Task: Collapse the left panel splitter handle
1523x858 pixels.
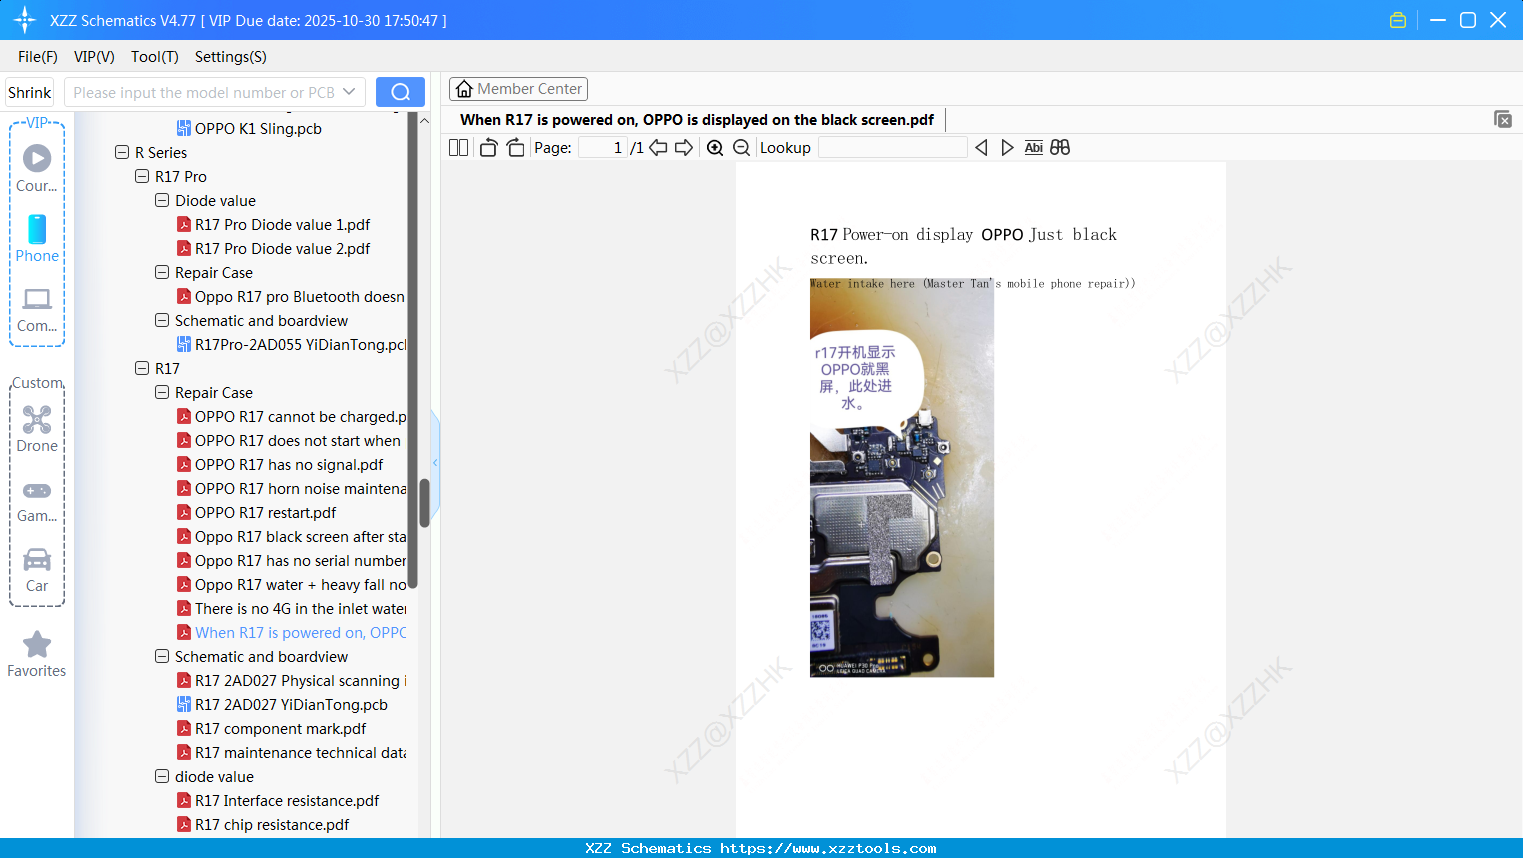Action: point(435,463)
